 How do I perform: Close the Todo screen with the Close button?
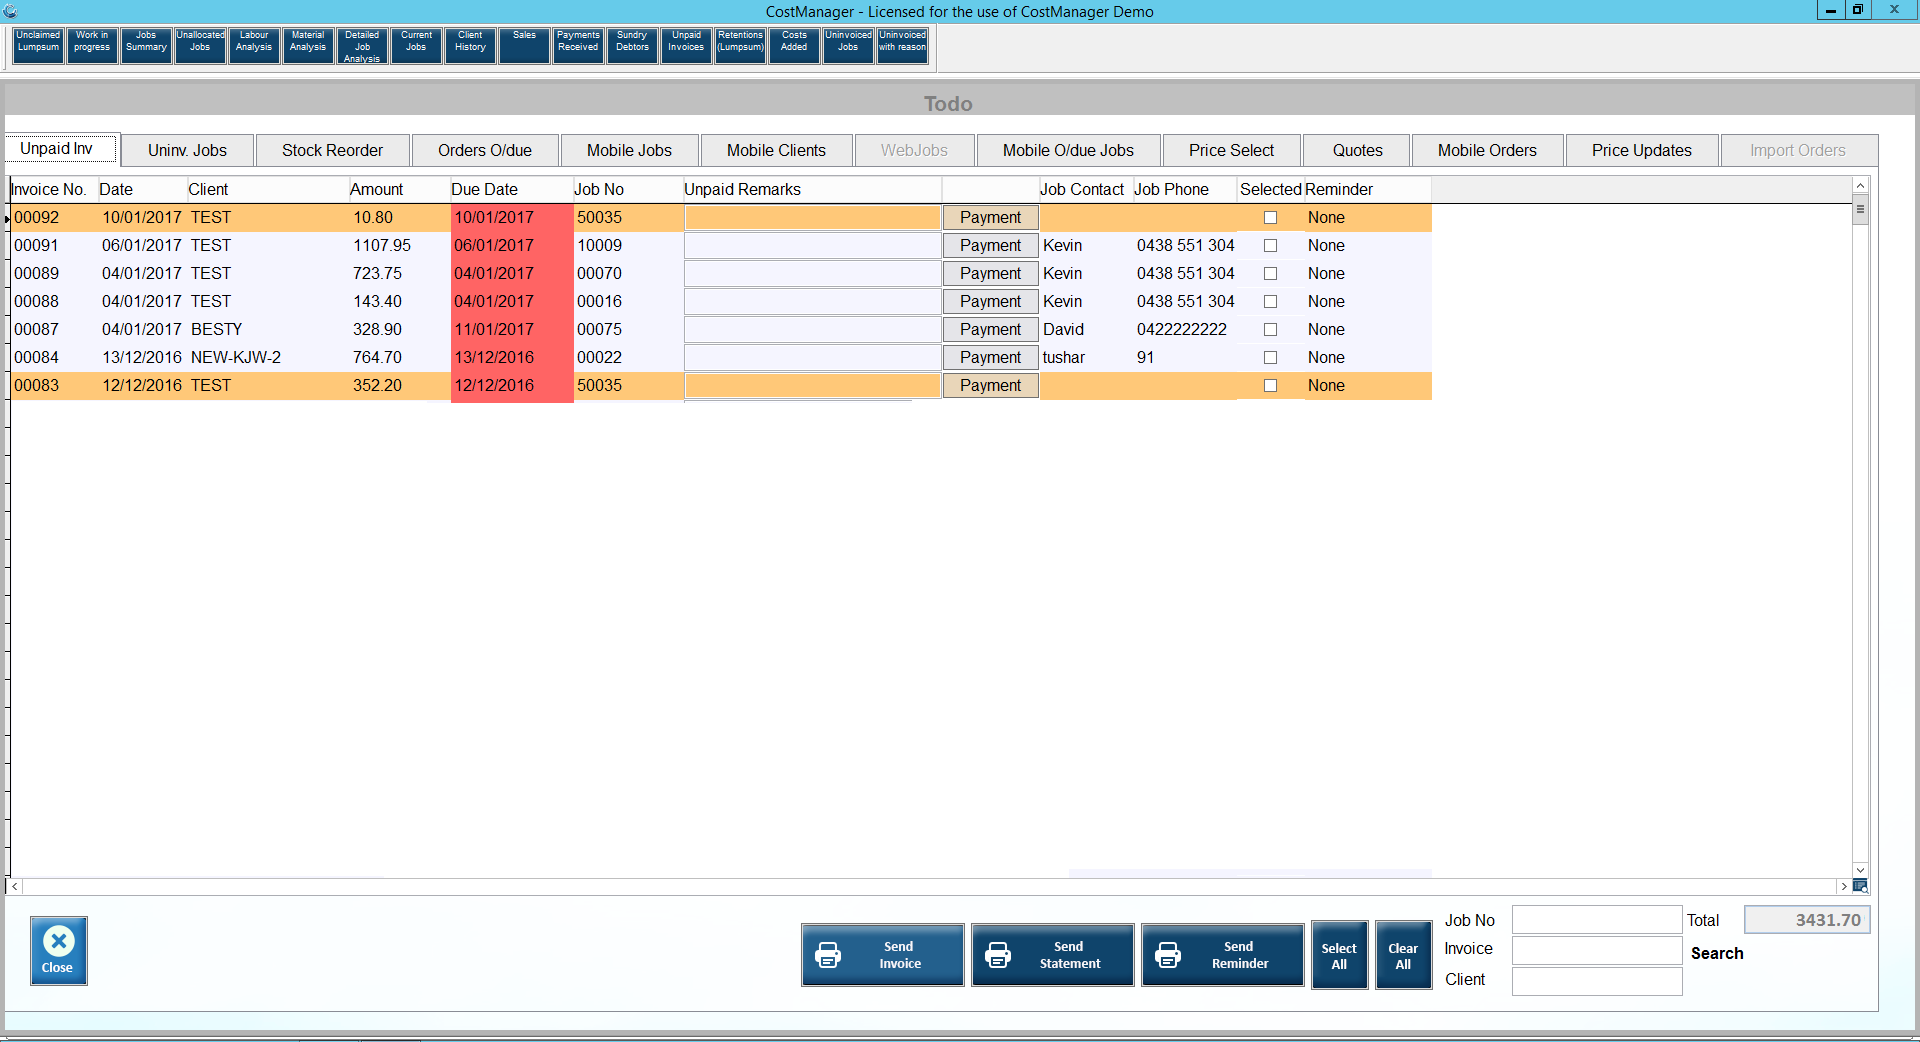[58, 951]
